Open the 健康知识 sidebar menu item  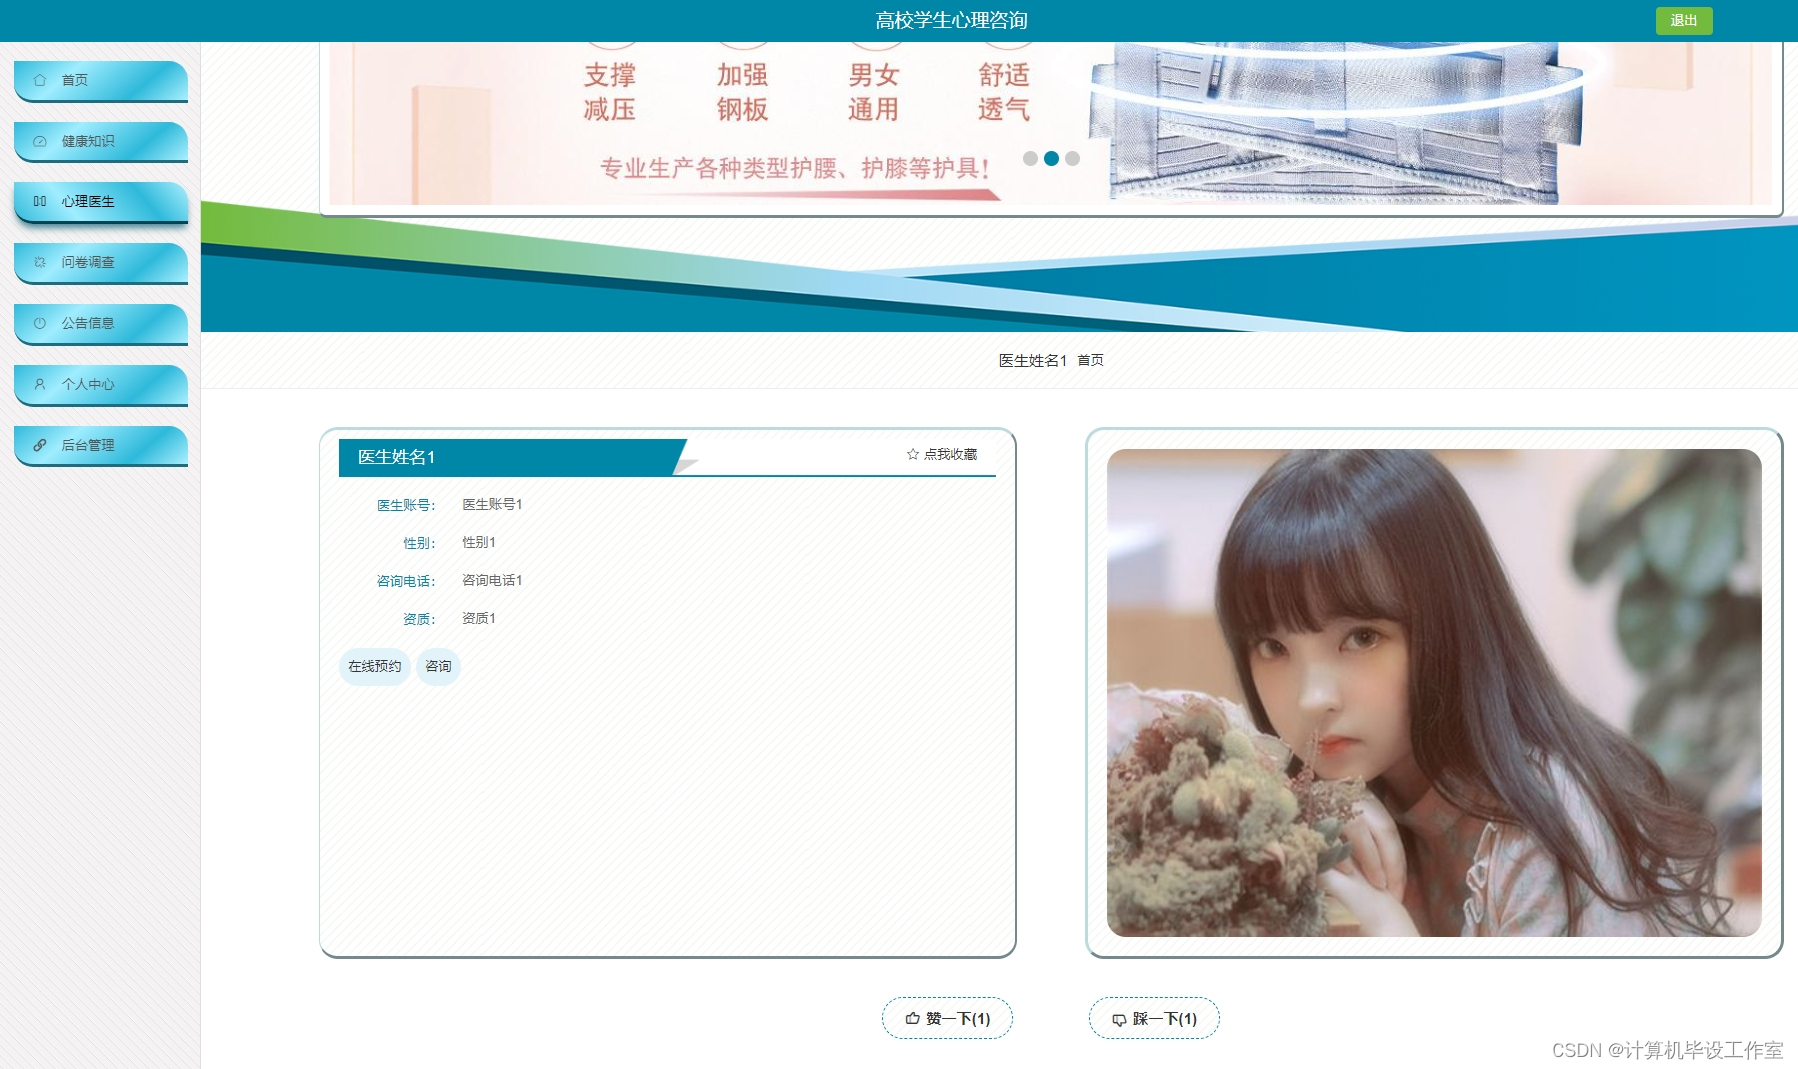click(101, 142)
